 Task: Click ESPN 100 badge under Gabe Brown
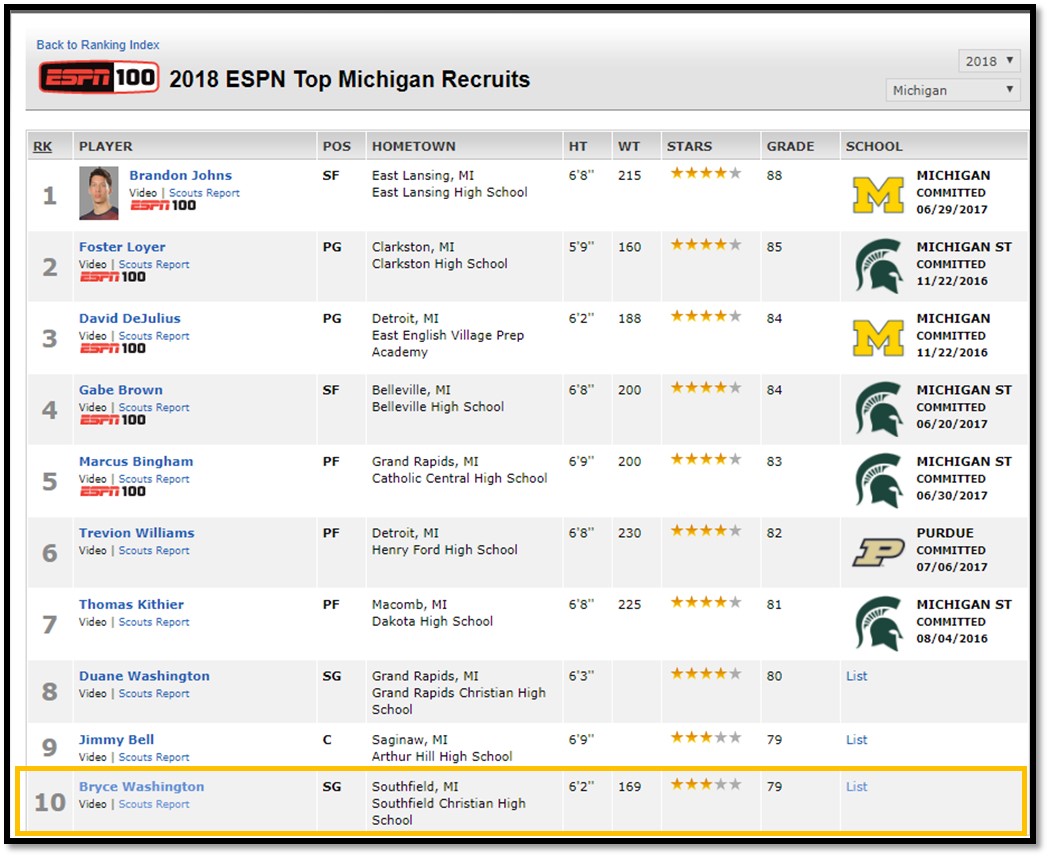click(x=112, y=419)
